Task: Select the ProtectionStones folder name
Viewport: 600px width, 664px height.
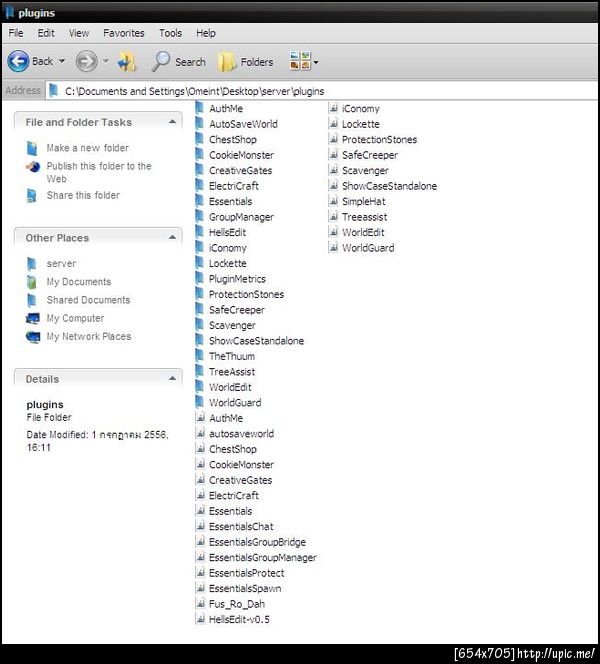Action: (246, 294)
